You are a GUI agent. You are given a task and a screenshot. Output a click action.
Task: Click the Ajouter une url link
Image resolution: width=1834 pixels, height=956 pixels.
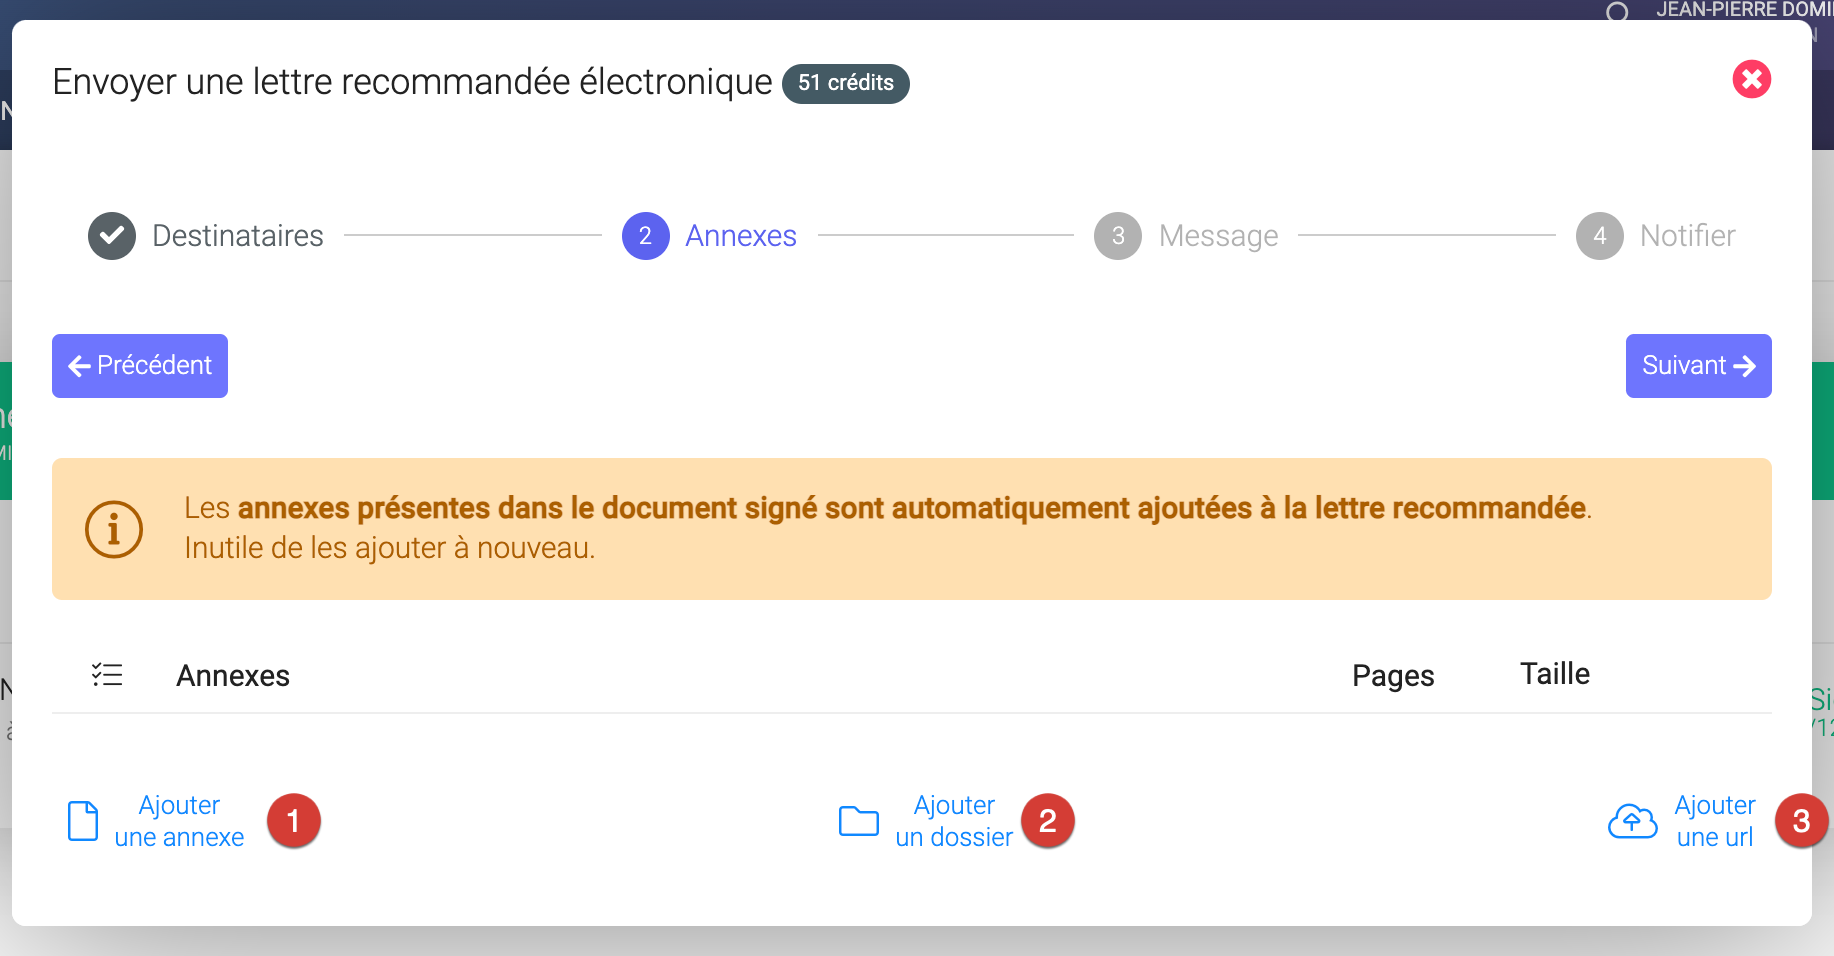coord(1715,821)
